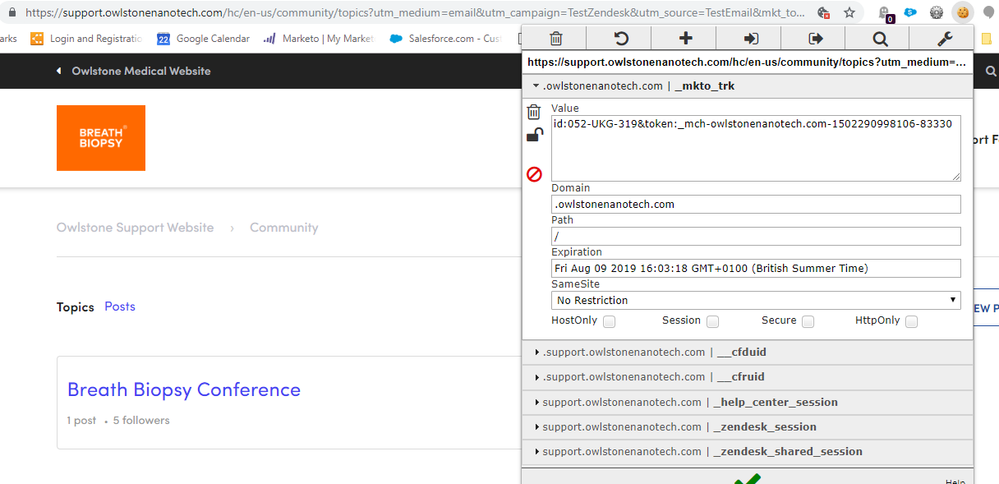Block the _mkto_trk cookie with red icon

[x=534, y=174]
